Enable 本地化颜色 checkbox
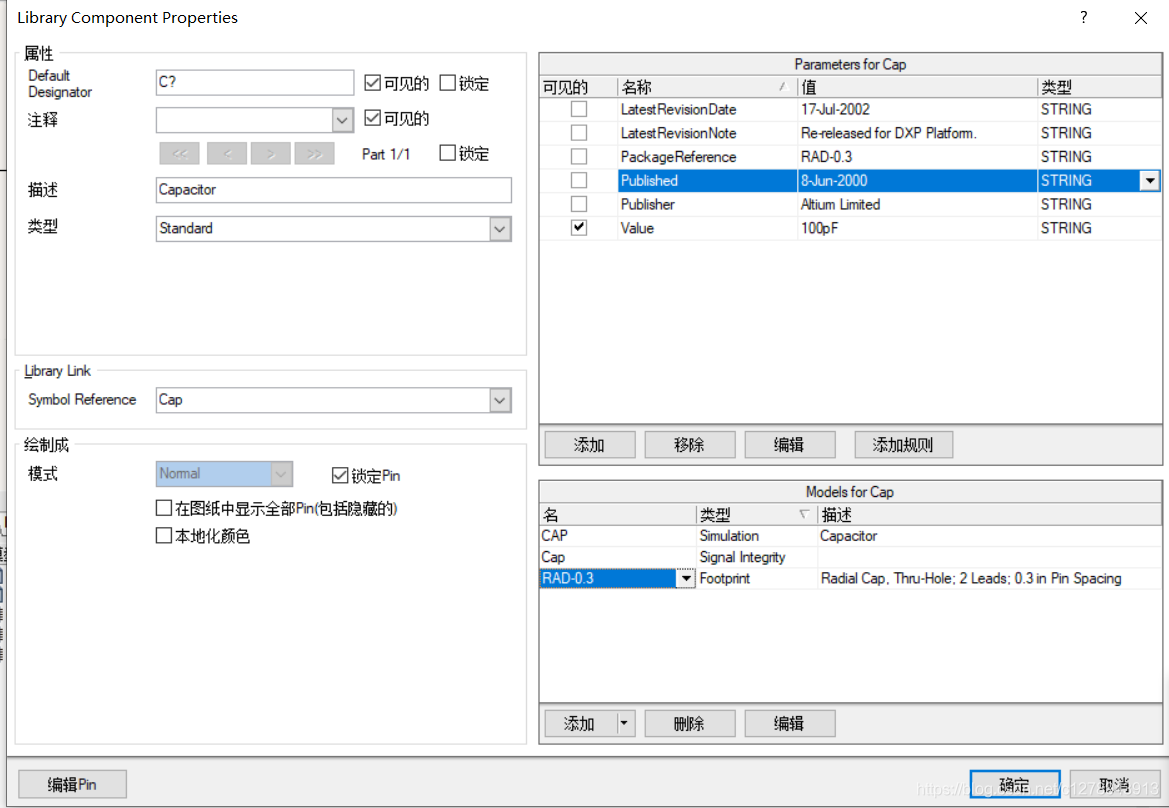 point(164,536)
